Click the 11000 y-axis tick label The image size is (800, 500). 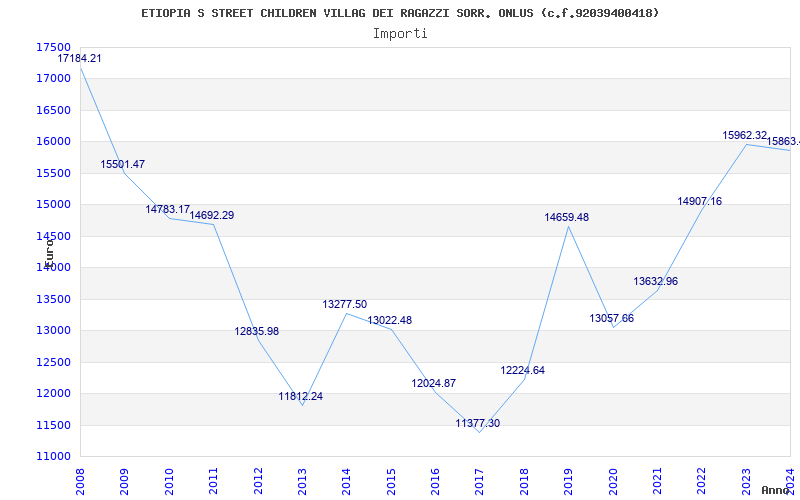coord(53,456)
